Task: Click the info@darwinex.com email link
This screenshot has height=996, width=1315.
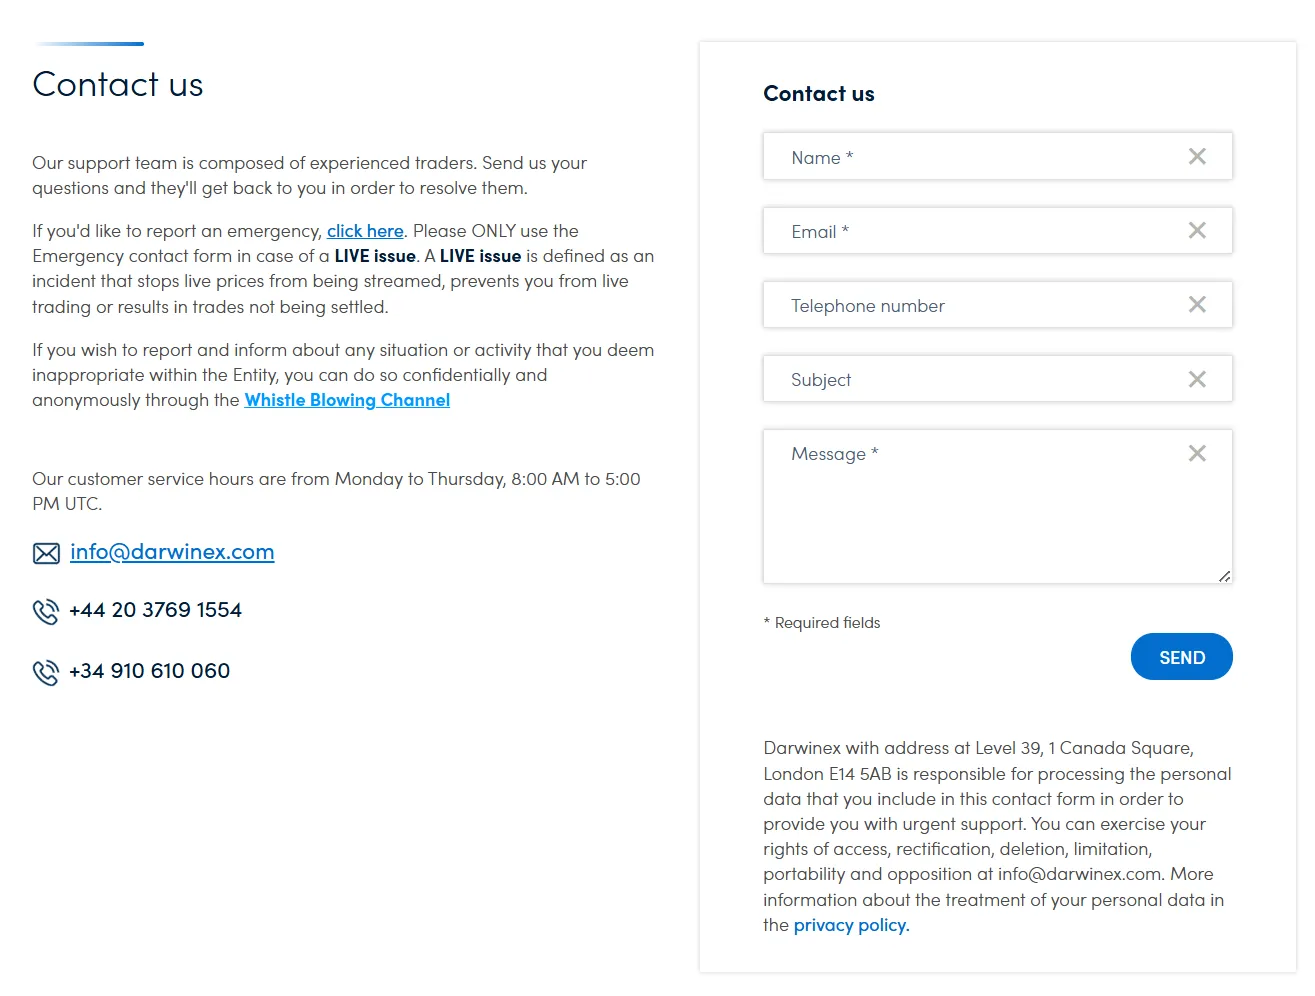Action: [172, 552]
